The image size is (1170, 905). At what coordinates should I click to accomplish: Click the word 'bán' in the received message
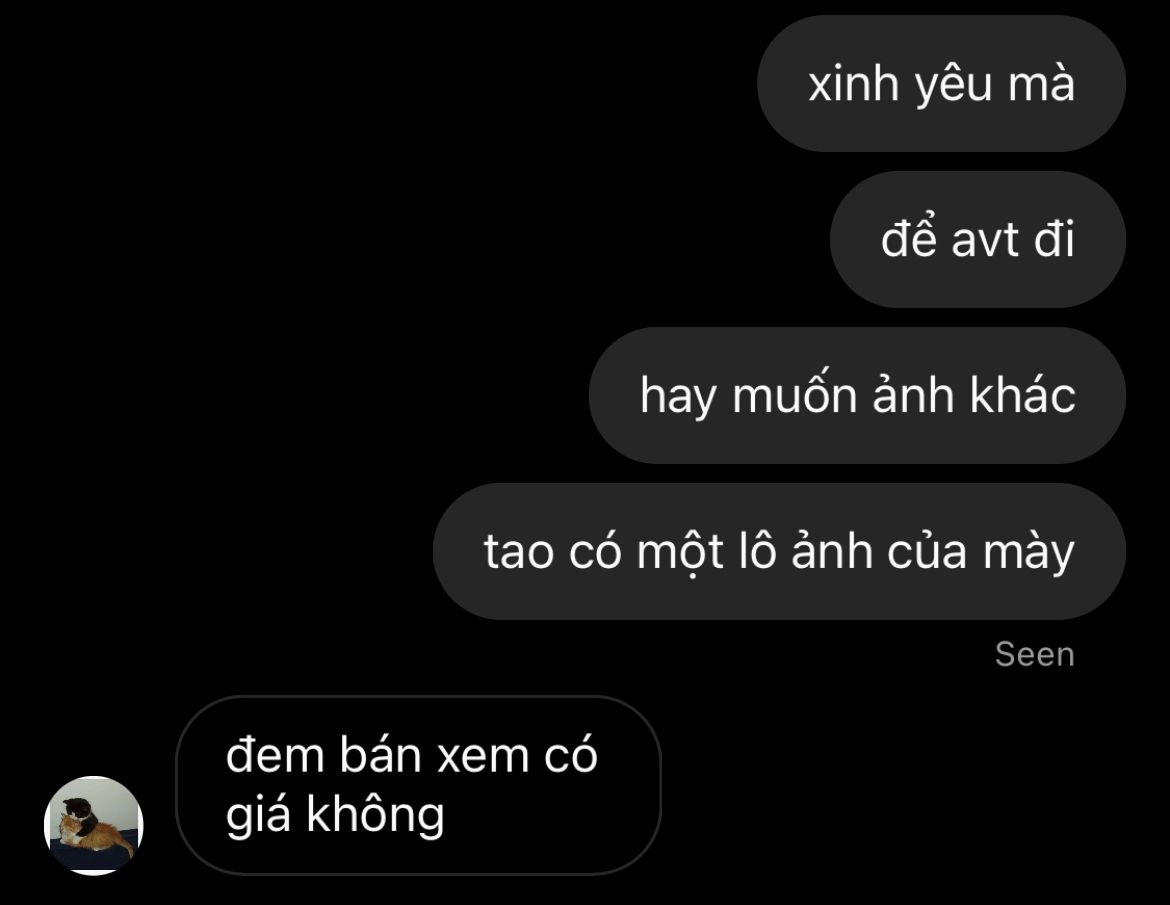tap(381, 754)
